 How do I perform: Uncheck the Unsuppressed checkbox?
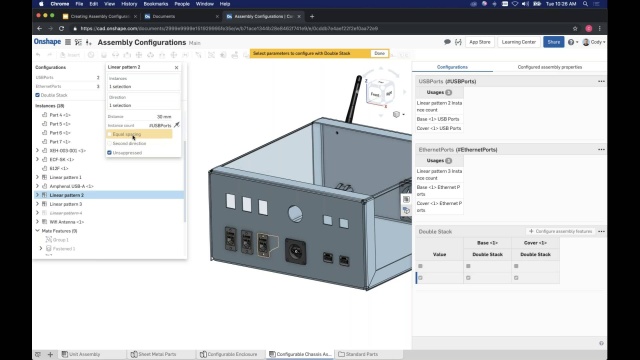click(109, 153)
